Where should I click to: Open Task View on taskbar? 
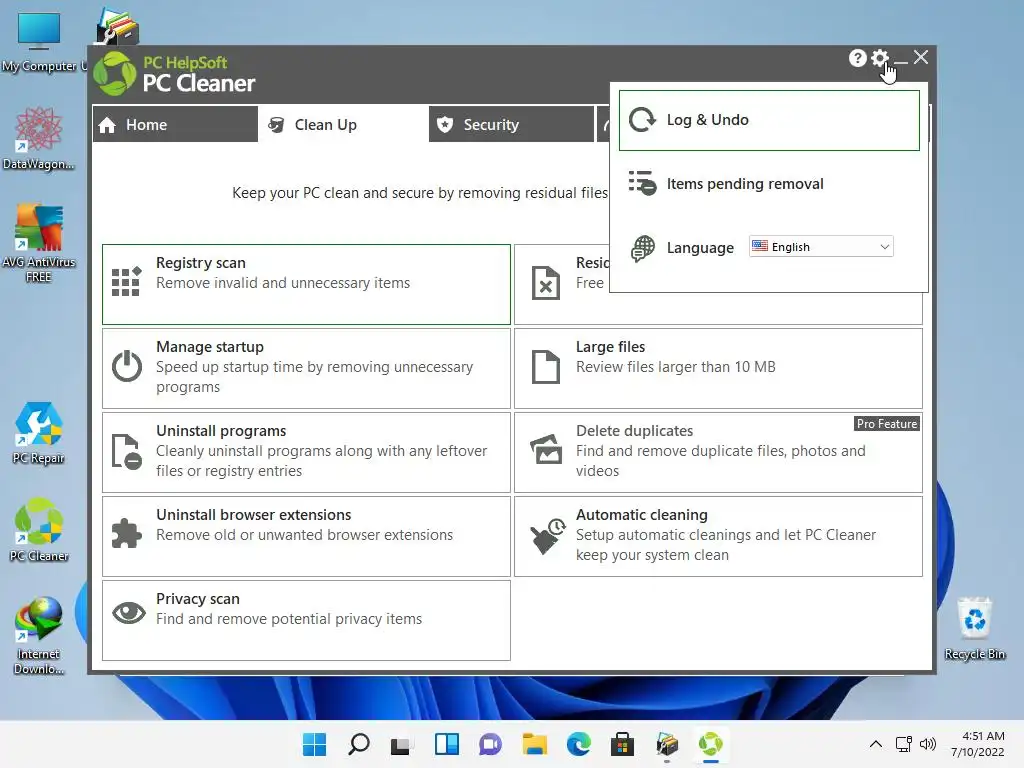tap(401, 744)
